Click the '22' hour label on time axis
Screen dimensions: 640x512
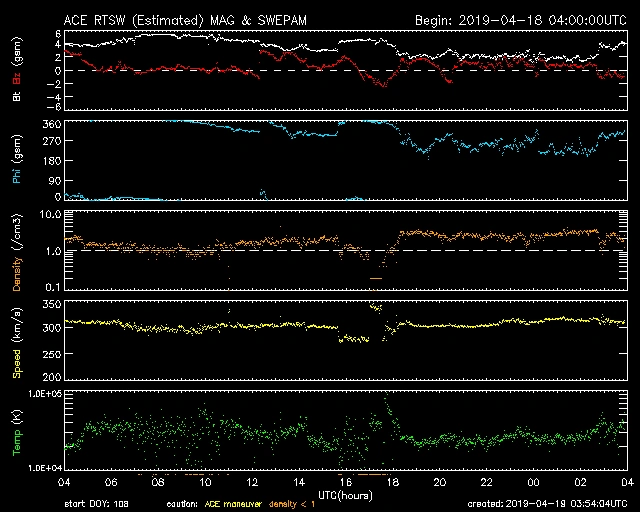pyautogui.click(x=487, y=483)
